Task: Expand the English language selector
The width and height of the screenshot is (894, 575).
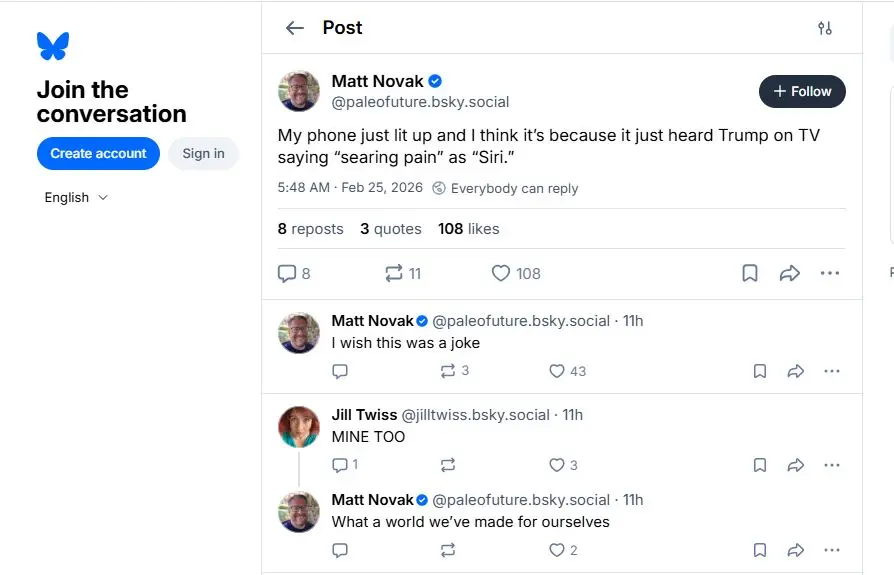Action: click(76, 197)
